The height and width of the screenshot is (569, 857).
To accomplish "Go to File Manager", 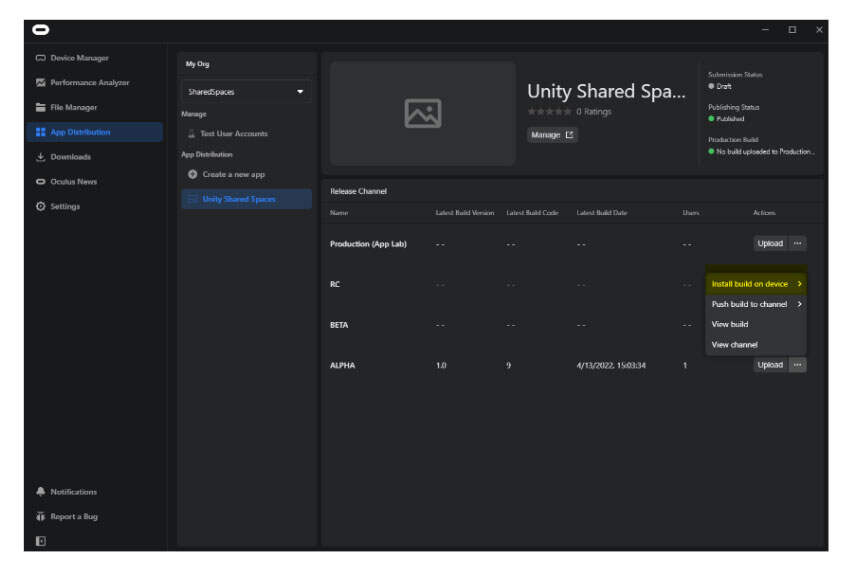I will pos(73,107).
